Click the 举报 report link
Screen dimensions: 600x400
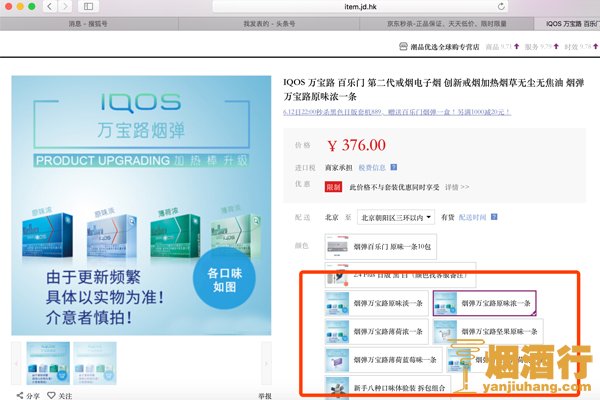(x=266, y=396)
